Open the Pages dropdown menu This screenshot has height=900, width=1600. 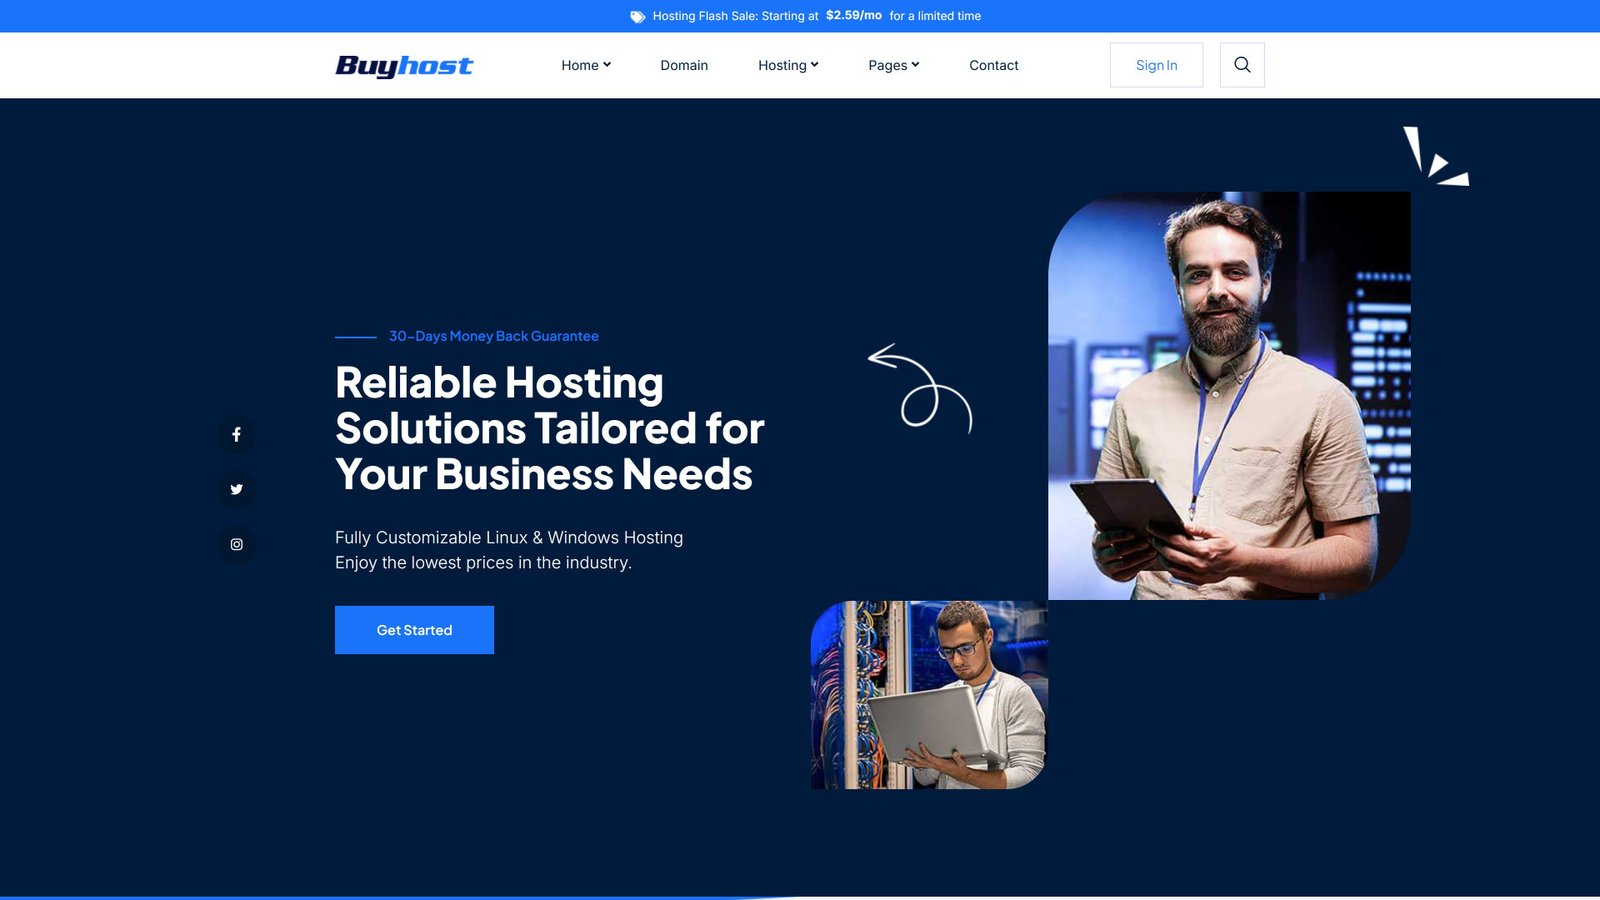893,65
